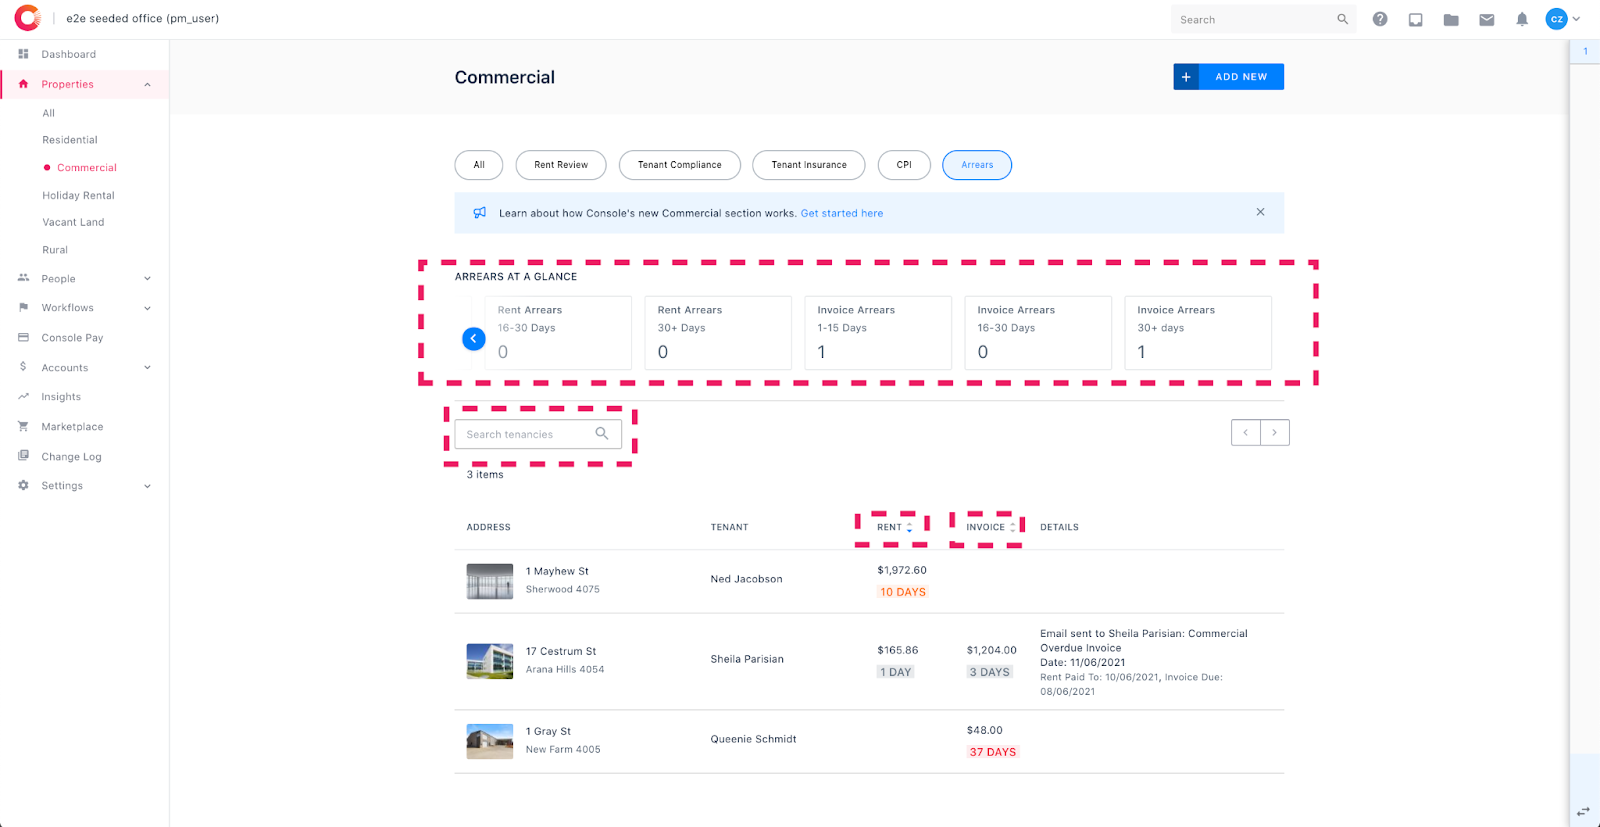The width and height of the screenshot is (1600, 827).
Task: Open Commercial properties in sidebar
Action: pyautogui.click(x=86, y=168)
